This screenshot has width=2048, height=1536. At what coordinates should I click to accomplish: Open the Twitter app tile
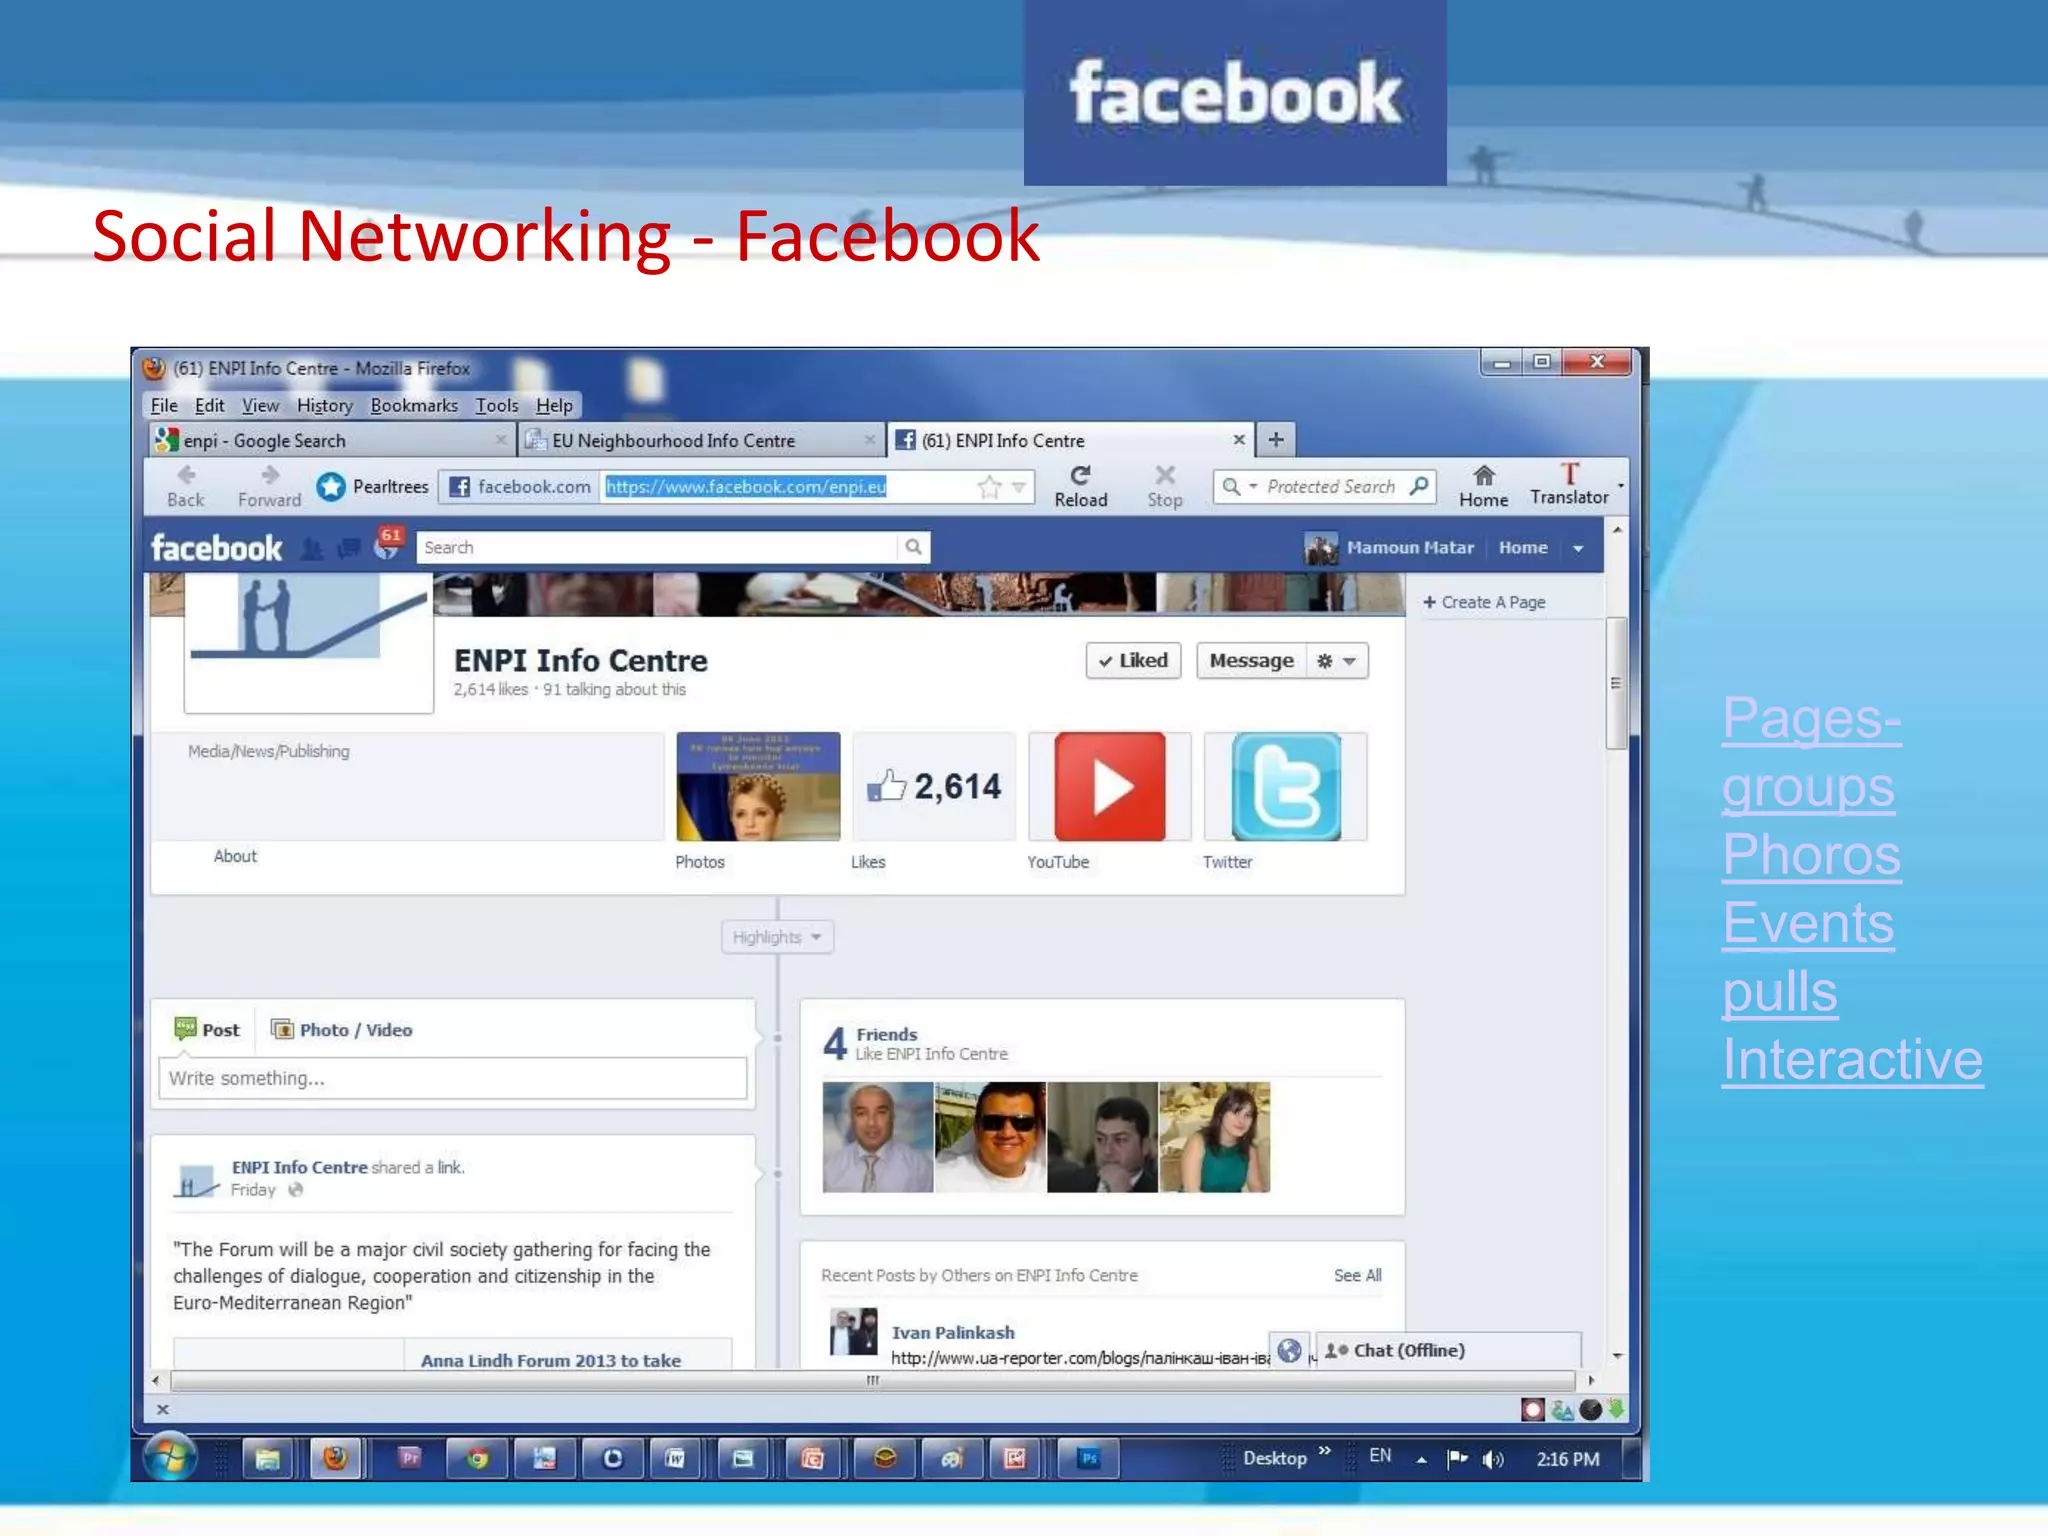(x=1286, y=786)
